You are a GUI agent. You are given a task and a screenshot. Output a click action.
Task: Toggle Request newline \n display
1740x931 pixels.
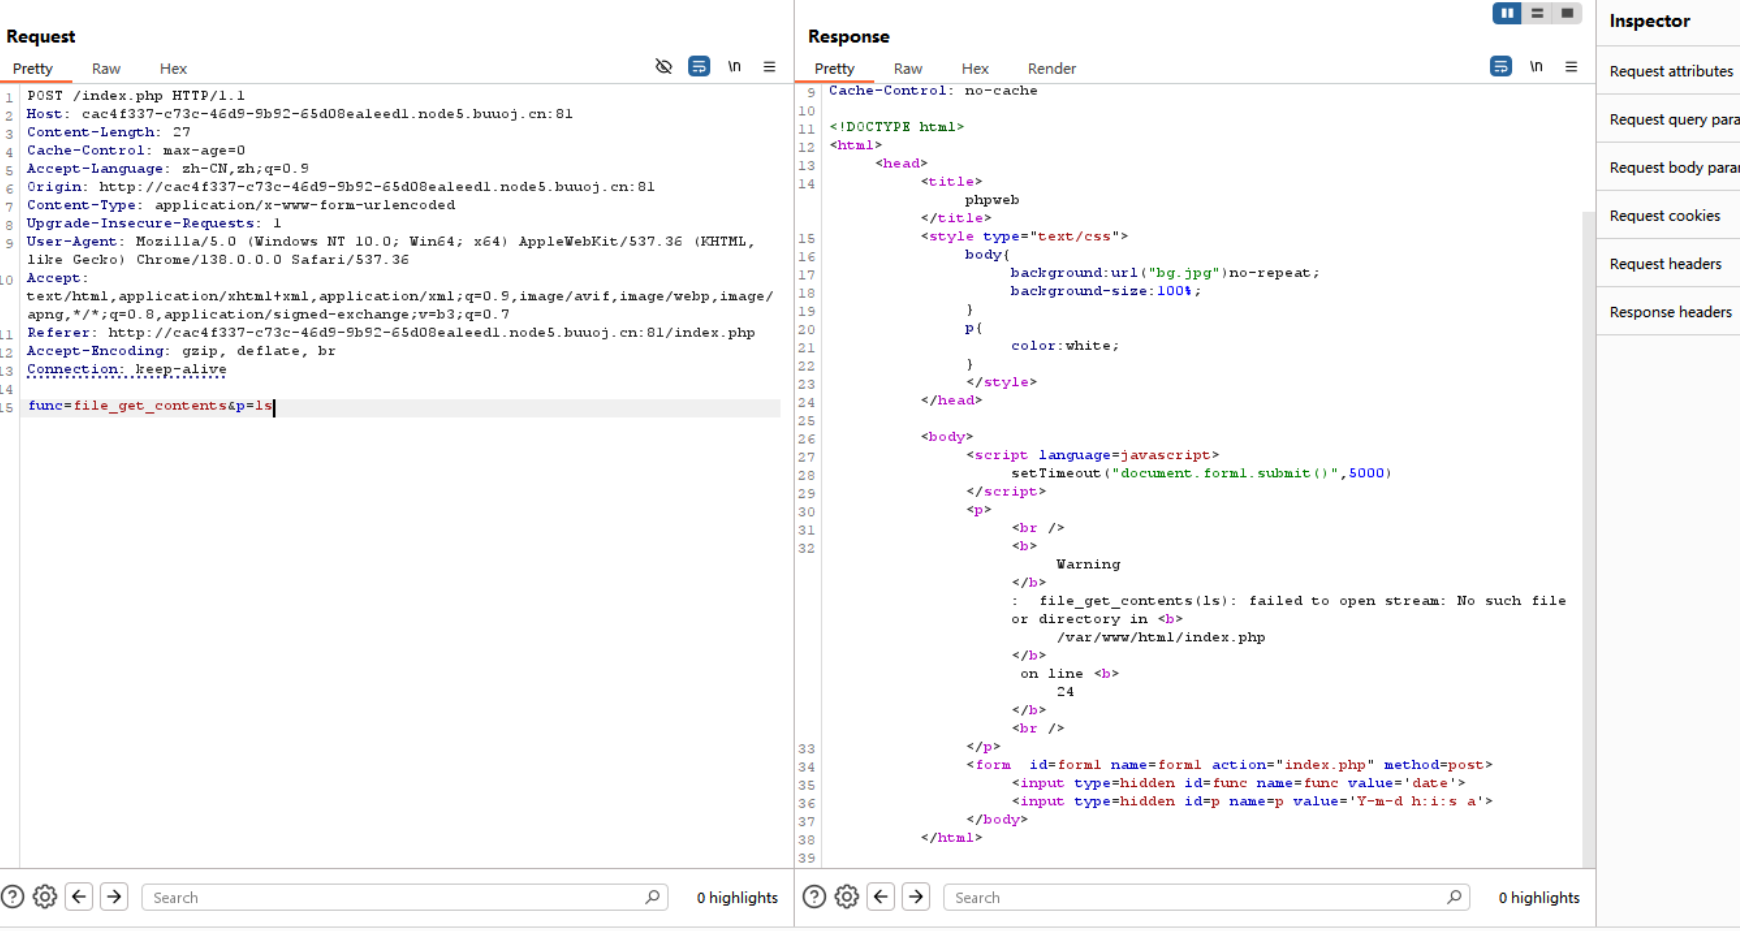pyautogui.click(x=734, y=67)
